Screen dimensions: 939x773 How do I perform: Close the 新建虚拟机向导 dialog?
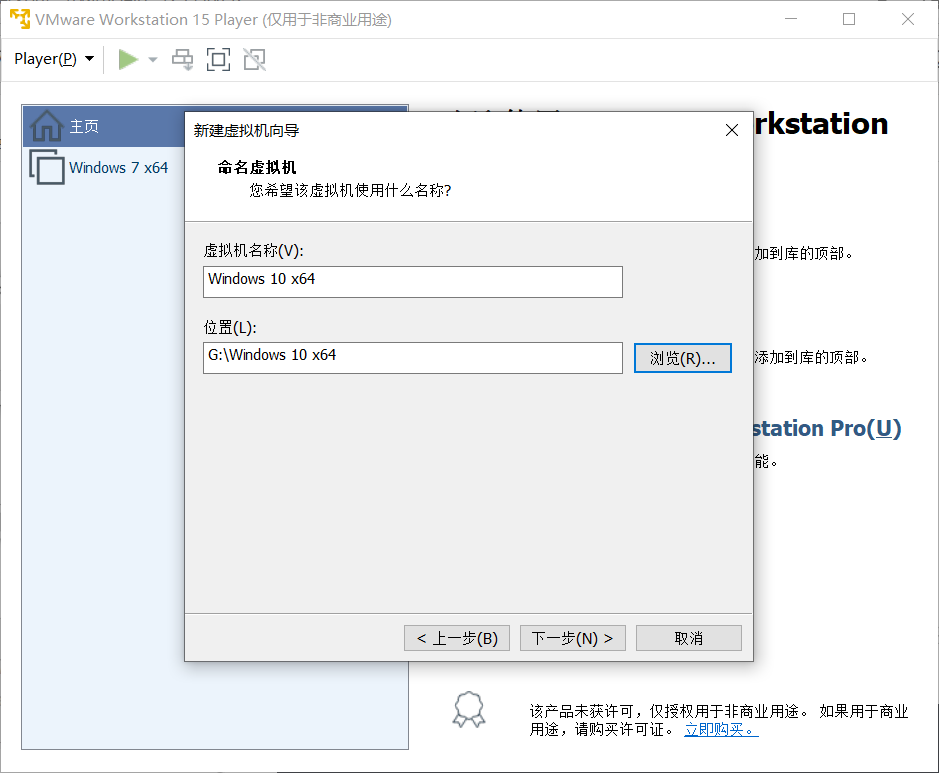click(x=731, y=131)
